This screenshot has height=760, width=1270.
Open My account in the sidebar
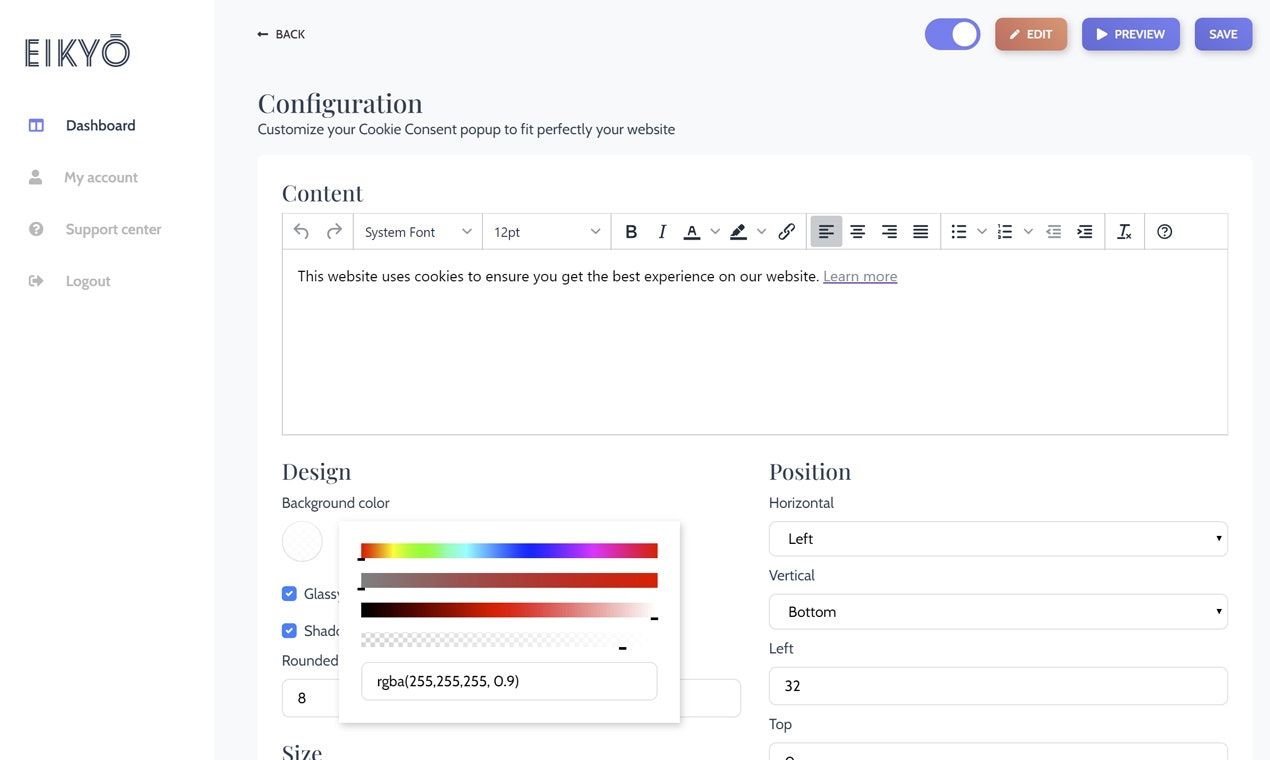(101, 178)
